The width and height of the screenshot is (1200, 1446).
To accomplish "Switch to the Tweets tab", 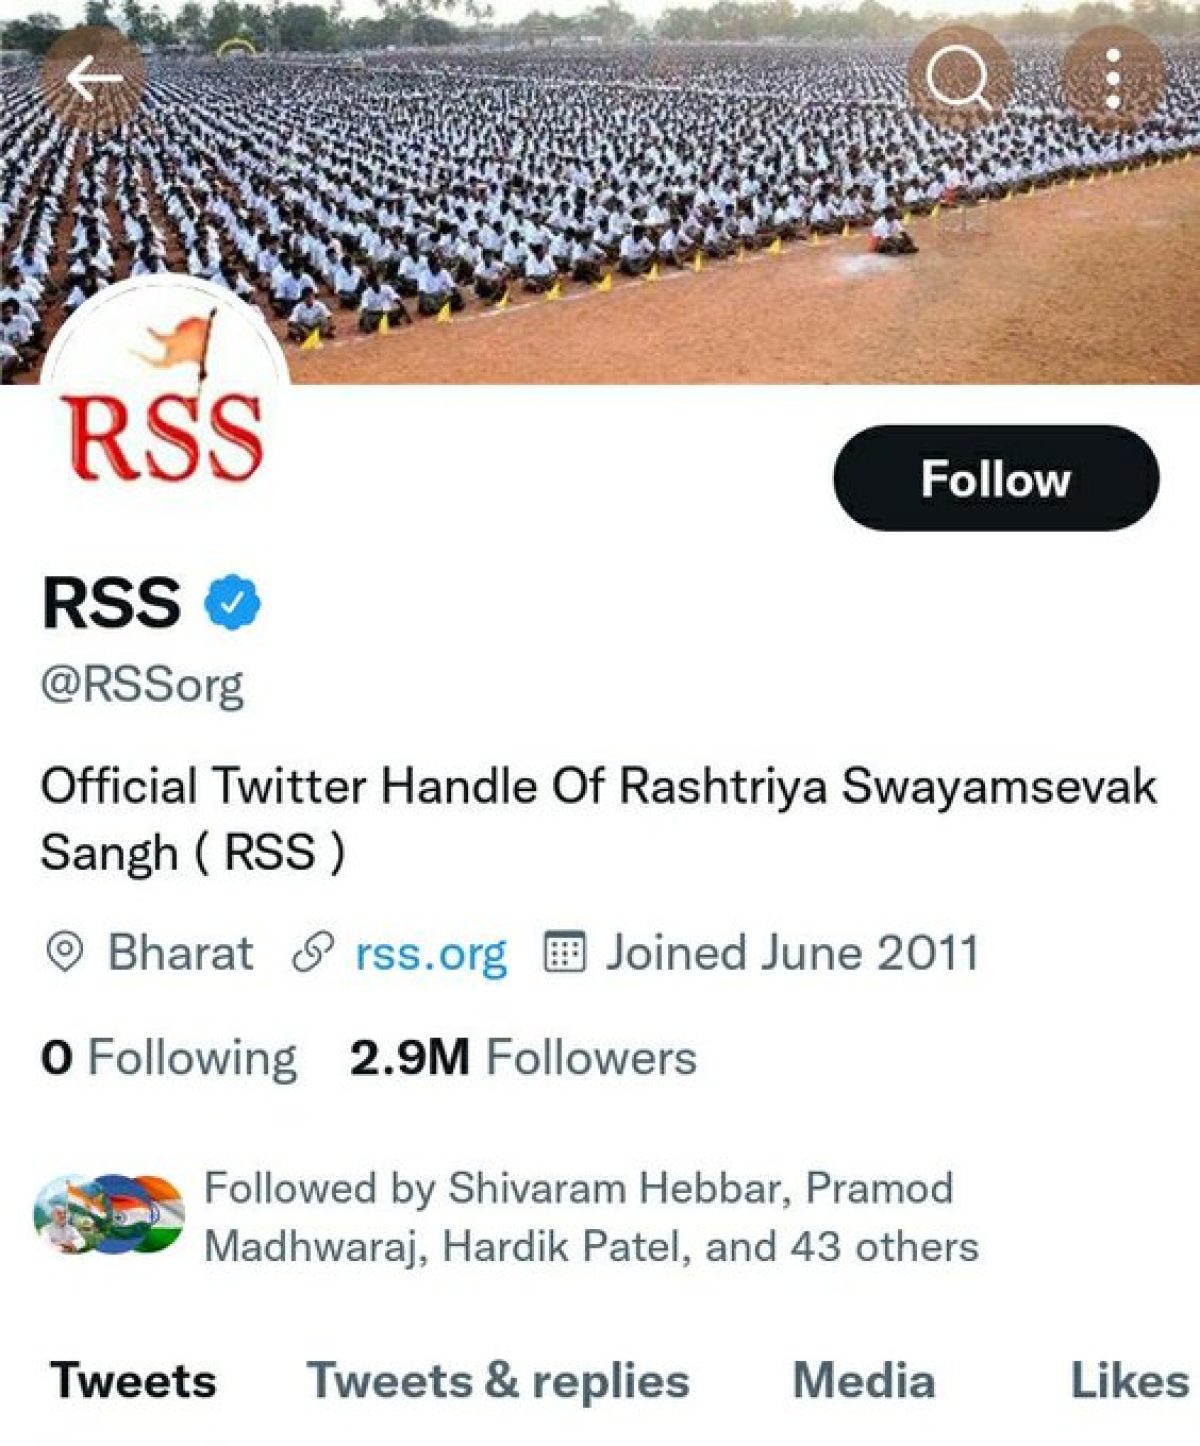I will coord(133,1381).
